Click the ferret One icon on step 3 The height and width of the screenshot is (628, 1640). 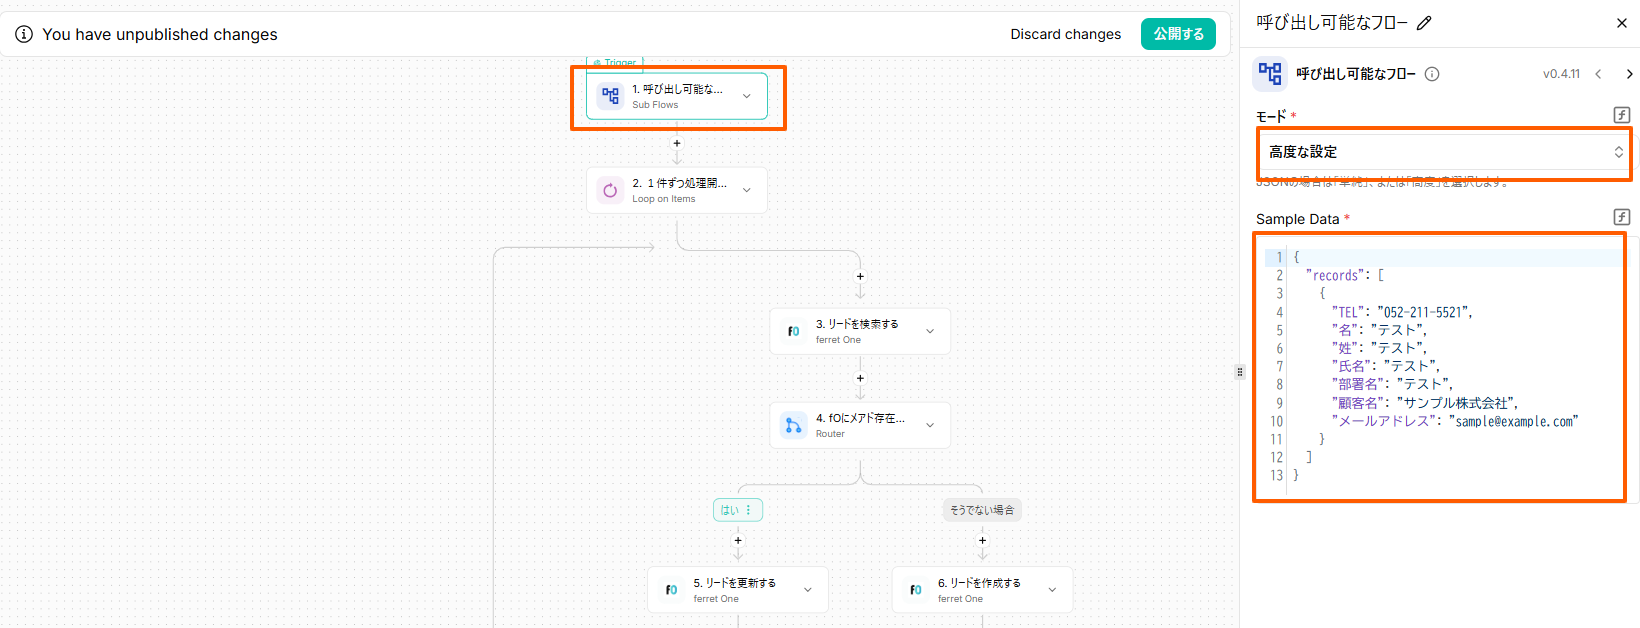coord(793,331)
